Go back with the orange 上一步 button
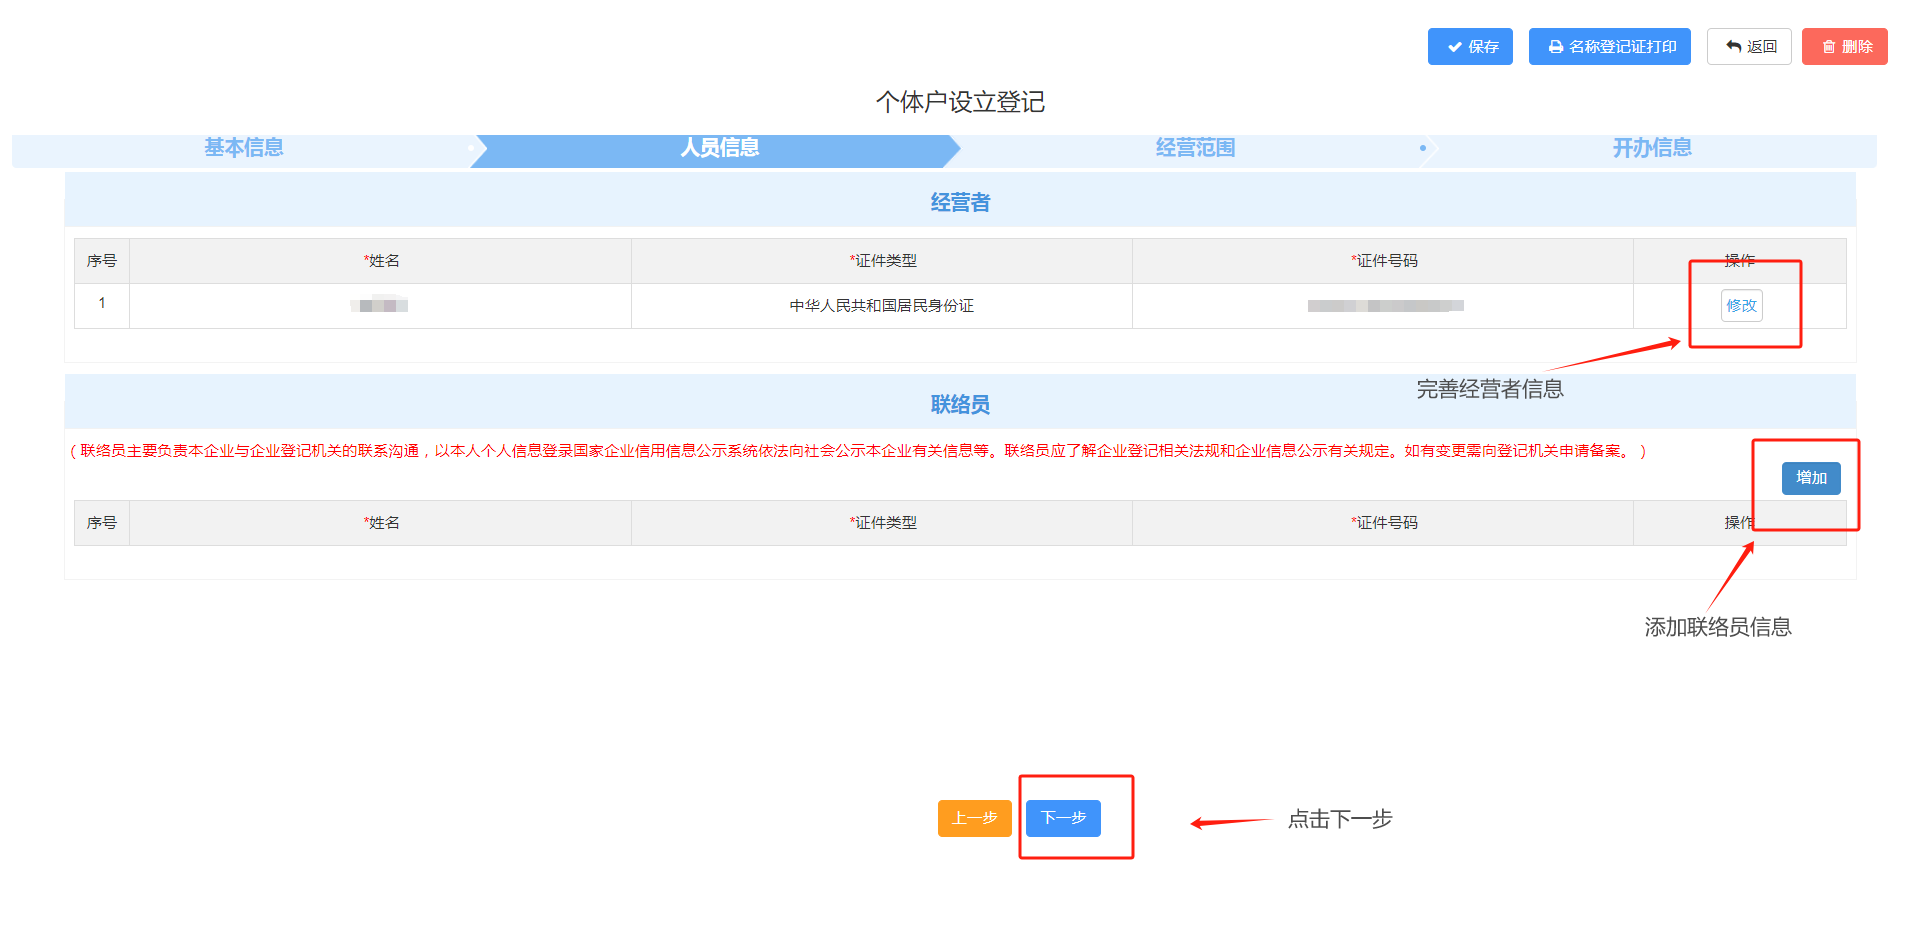Screen dimensions: 1920x929 (x=974, y=818)
